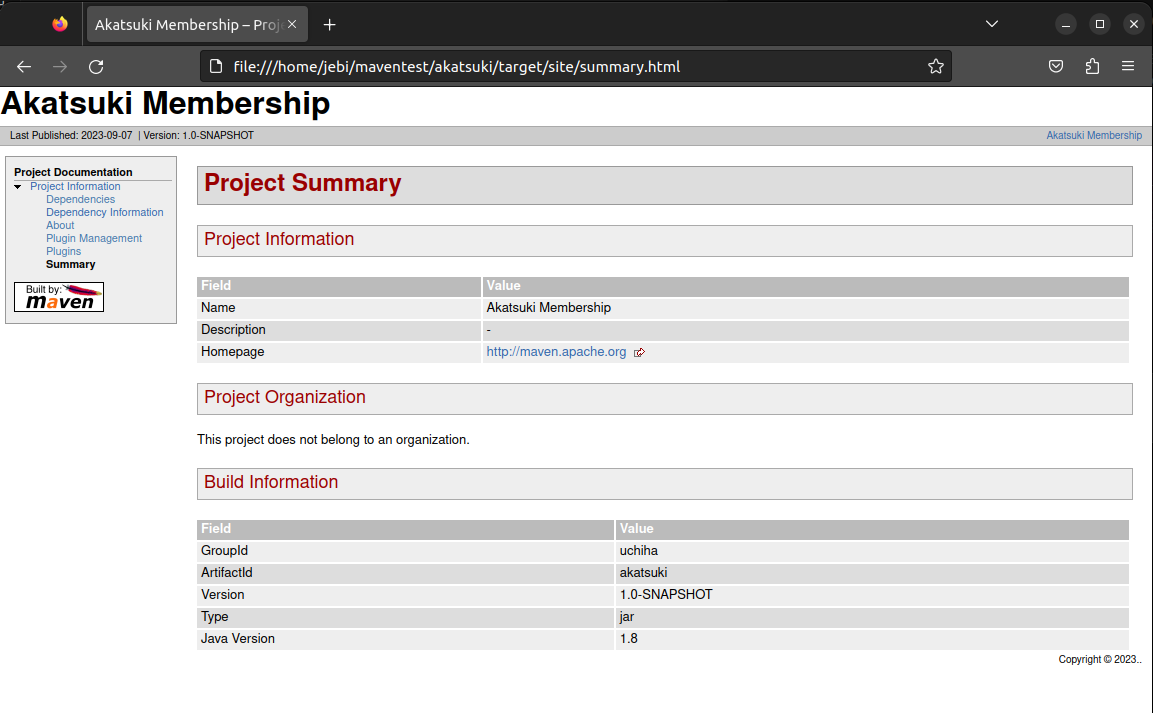Viewport: 1153px width, 713px height.
Task: Click the Akatsuki Membership page title
Action: [x=165, y=104]
